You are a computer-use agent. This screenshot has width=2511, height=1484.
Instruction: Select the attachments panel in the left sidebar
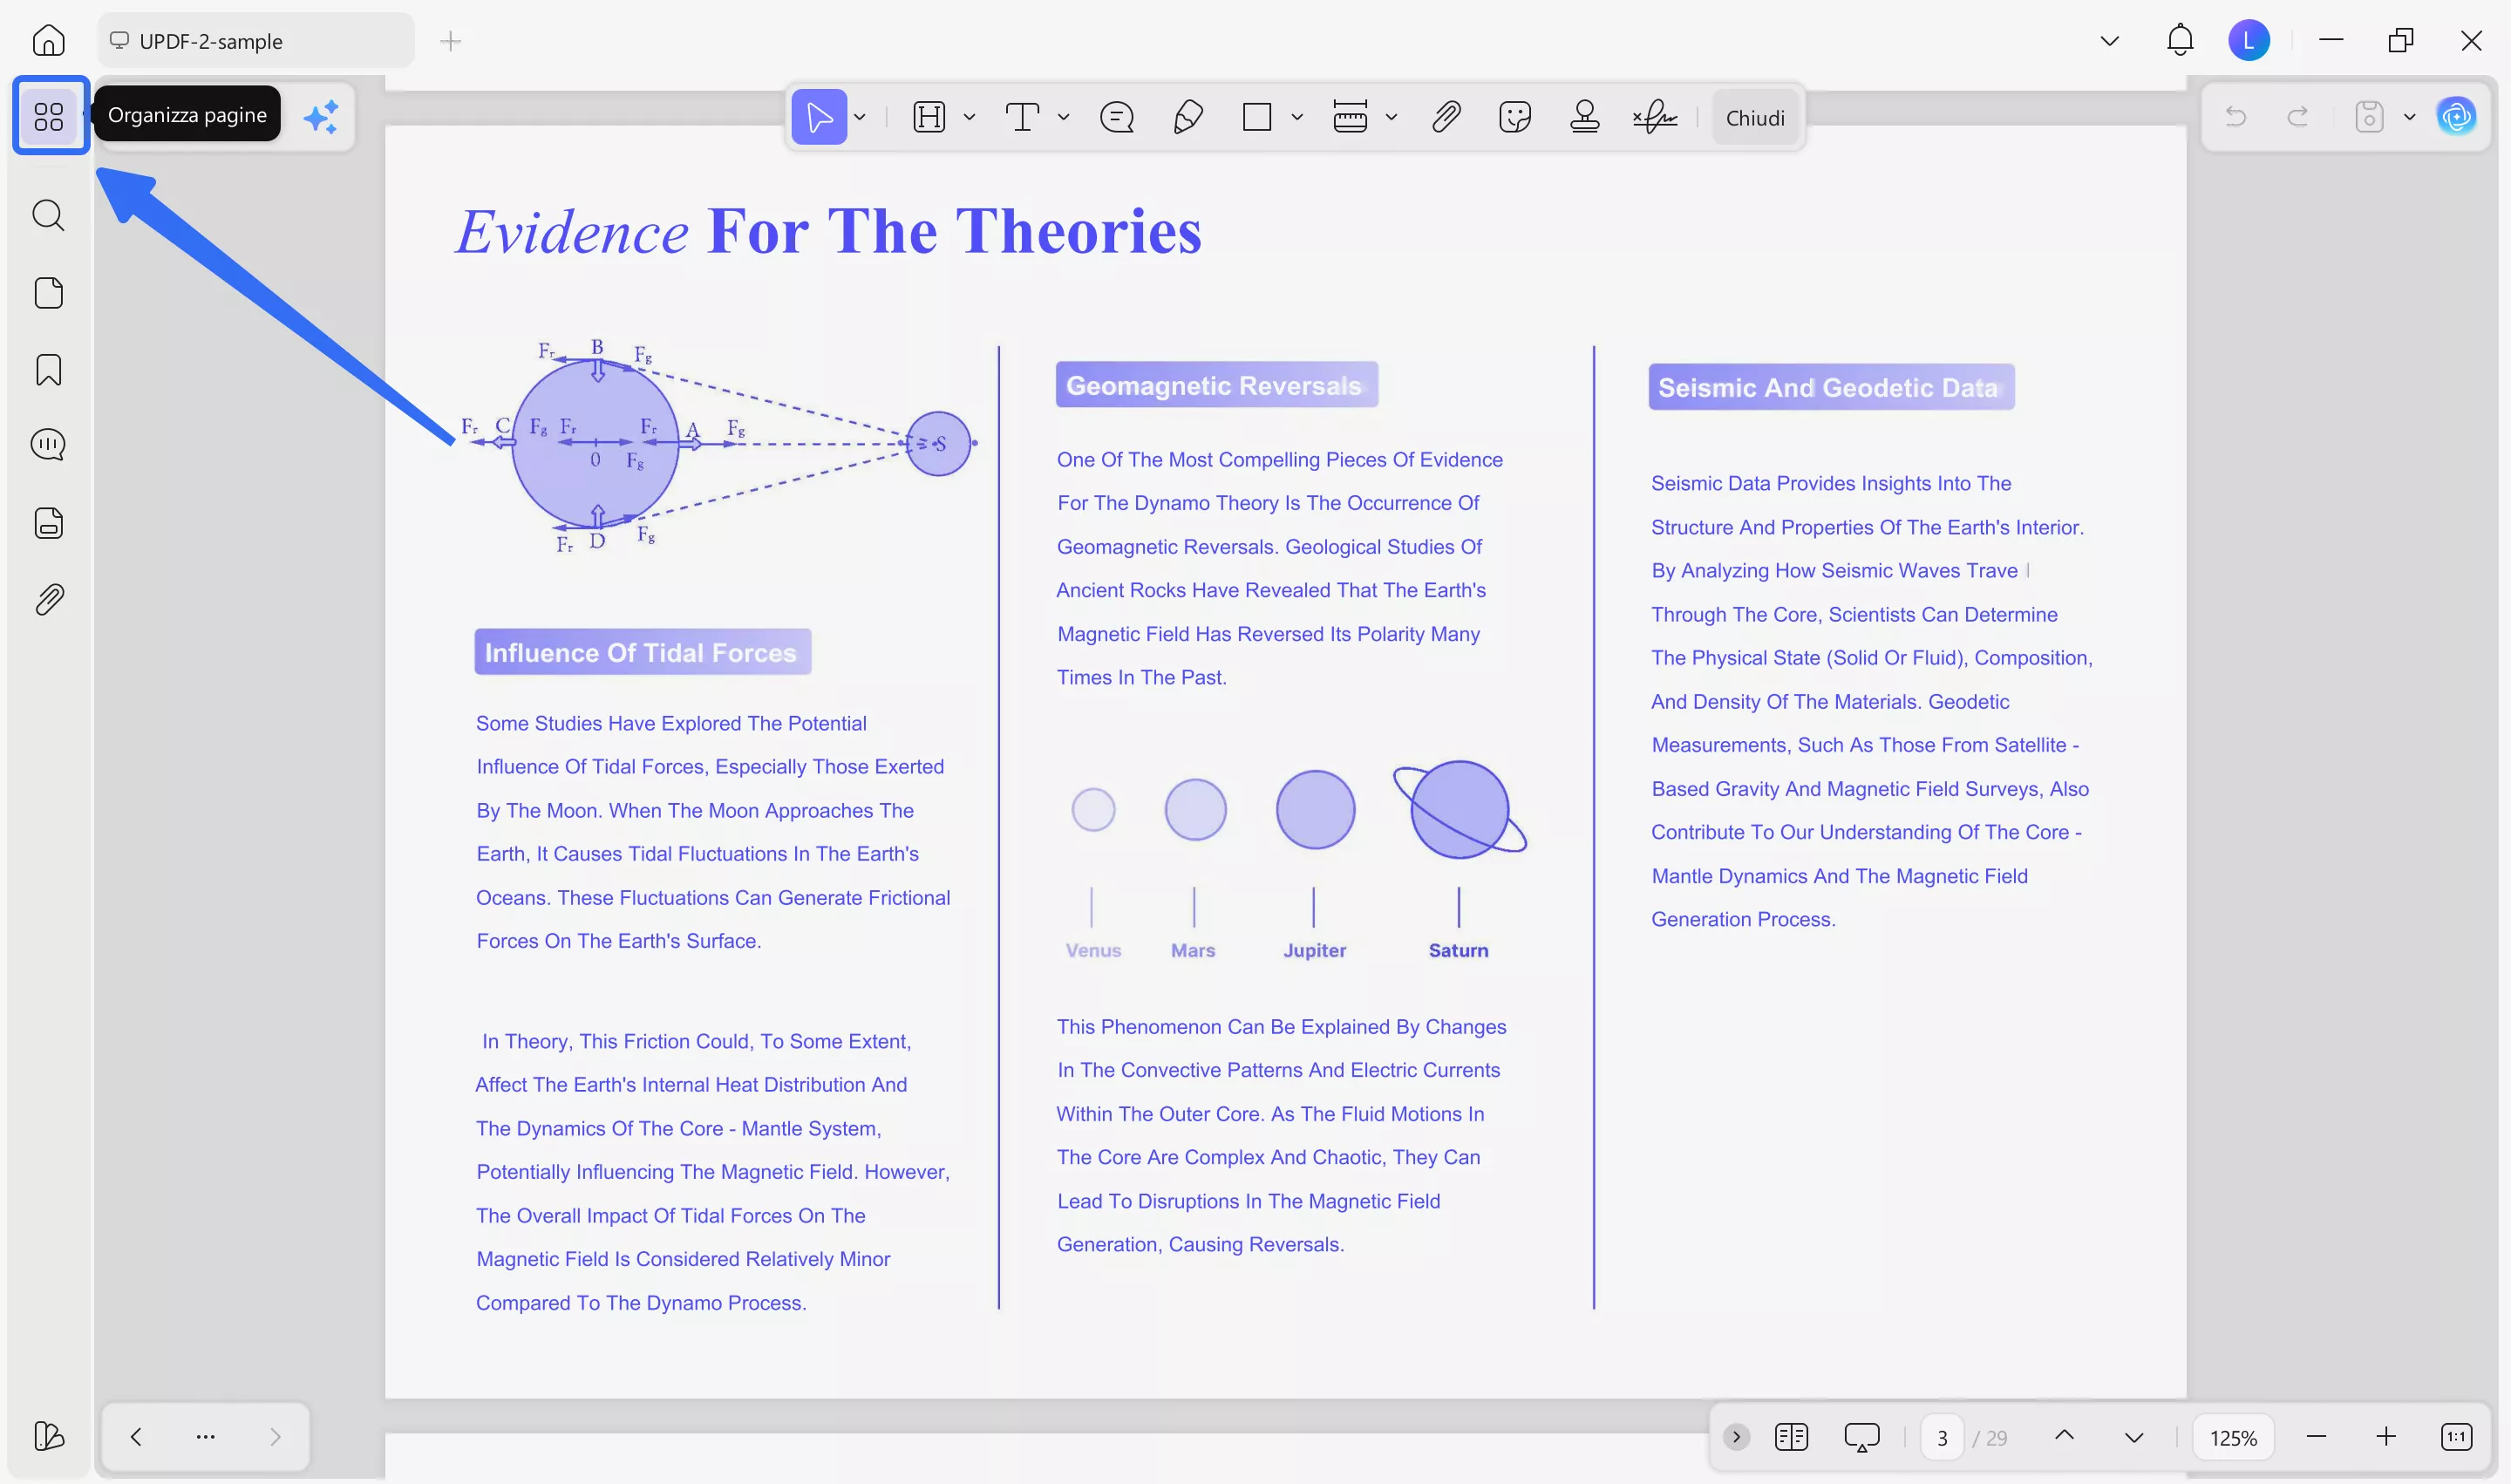(x=48, y=598)
